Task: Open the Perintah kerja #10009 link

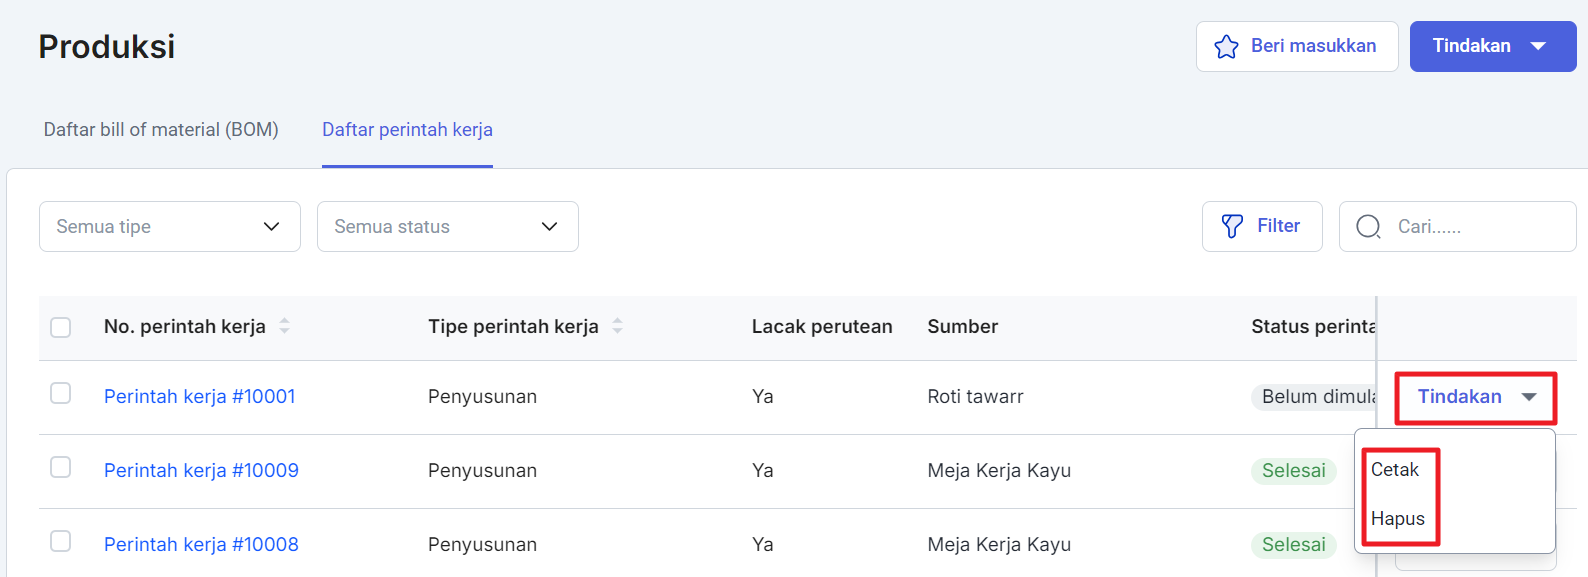Action: tap(201, 471)
